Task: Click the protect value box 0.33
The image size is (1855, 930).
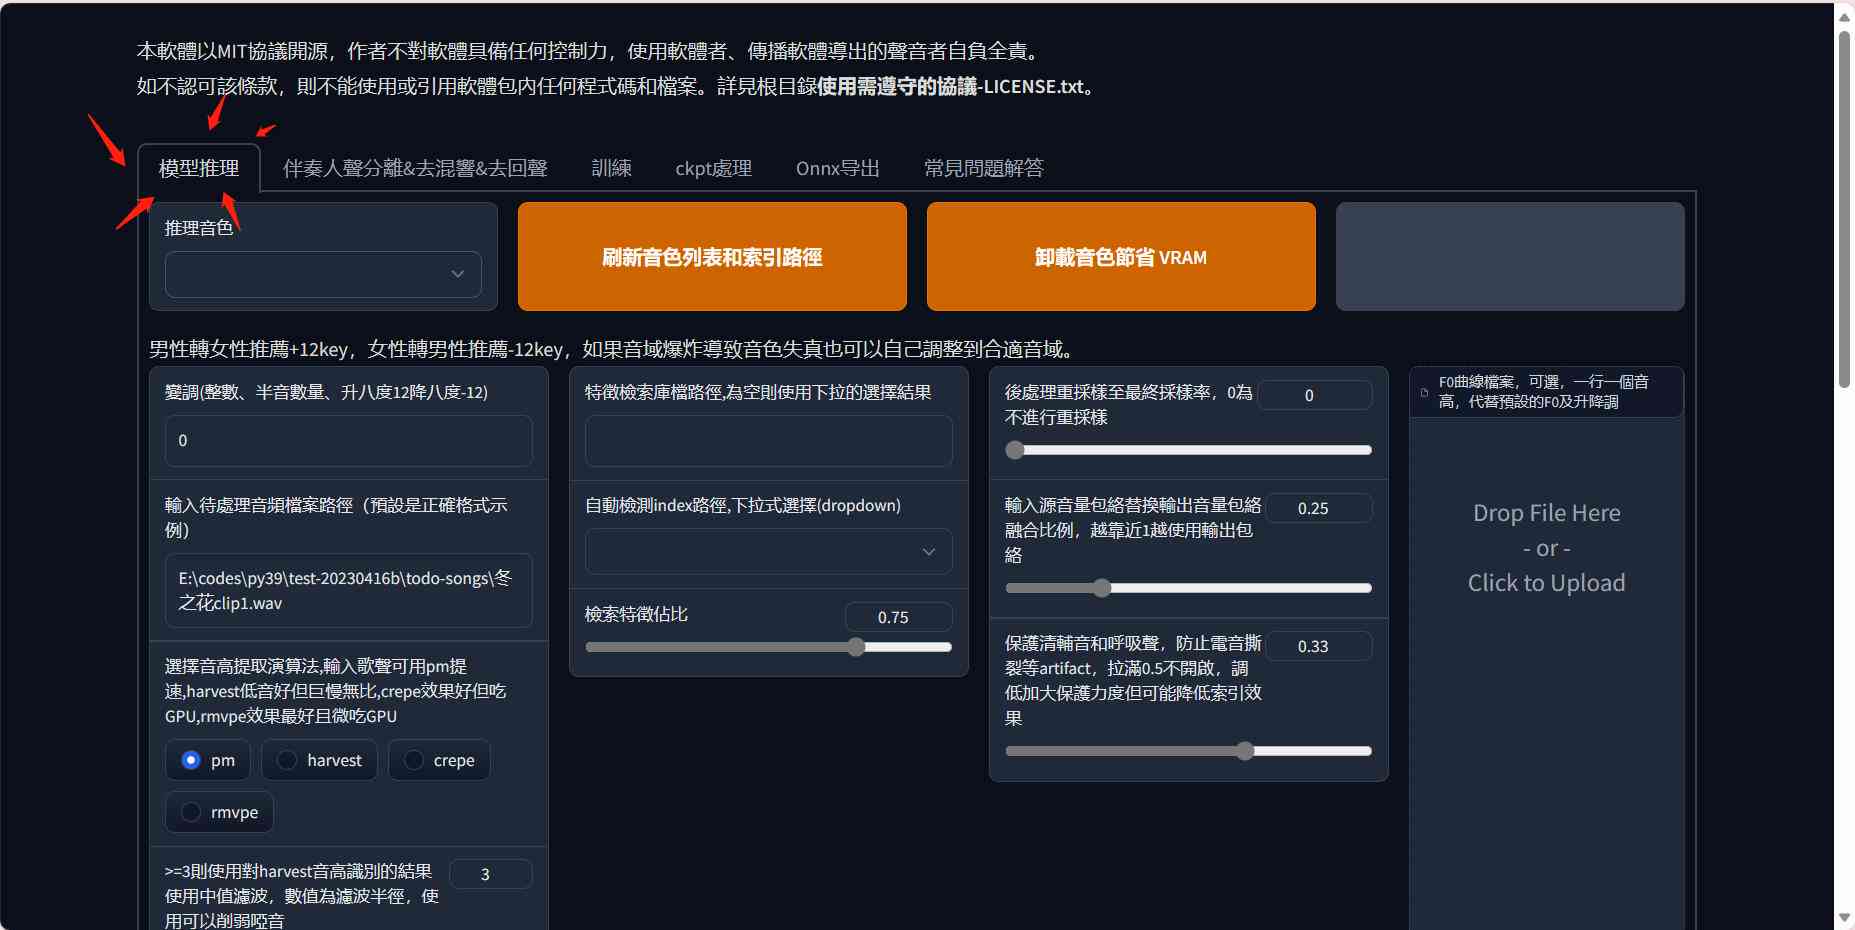Action: (1319, 646)
